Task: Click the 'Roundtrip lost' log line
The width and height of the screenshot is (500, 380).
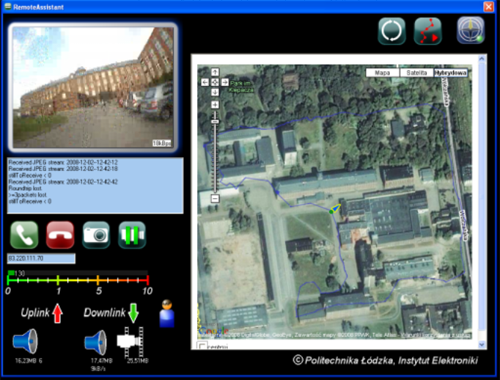Action: tap(25, 188)
